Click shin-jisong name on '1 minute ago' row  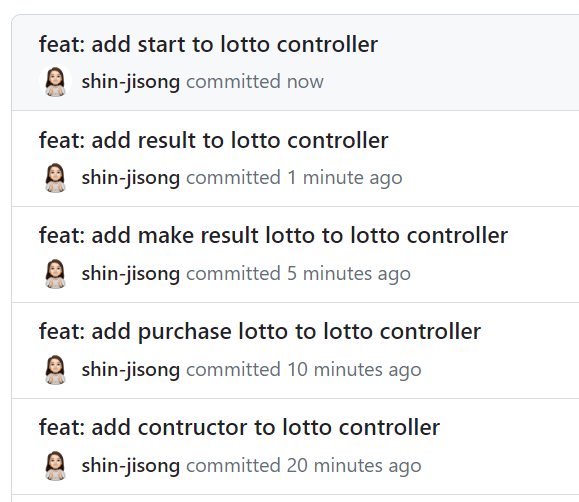point(131,178)
